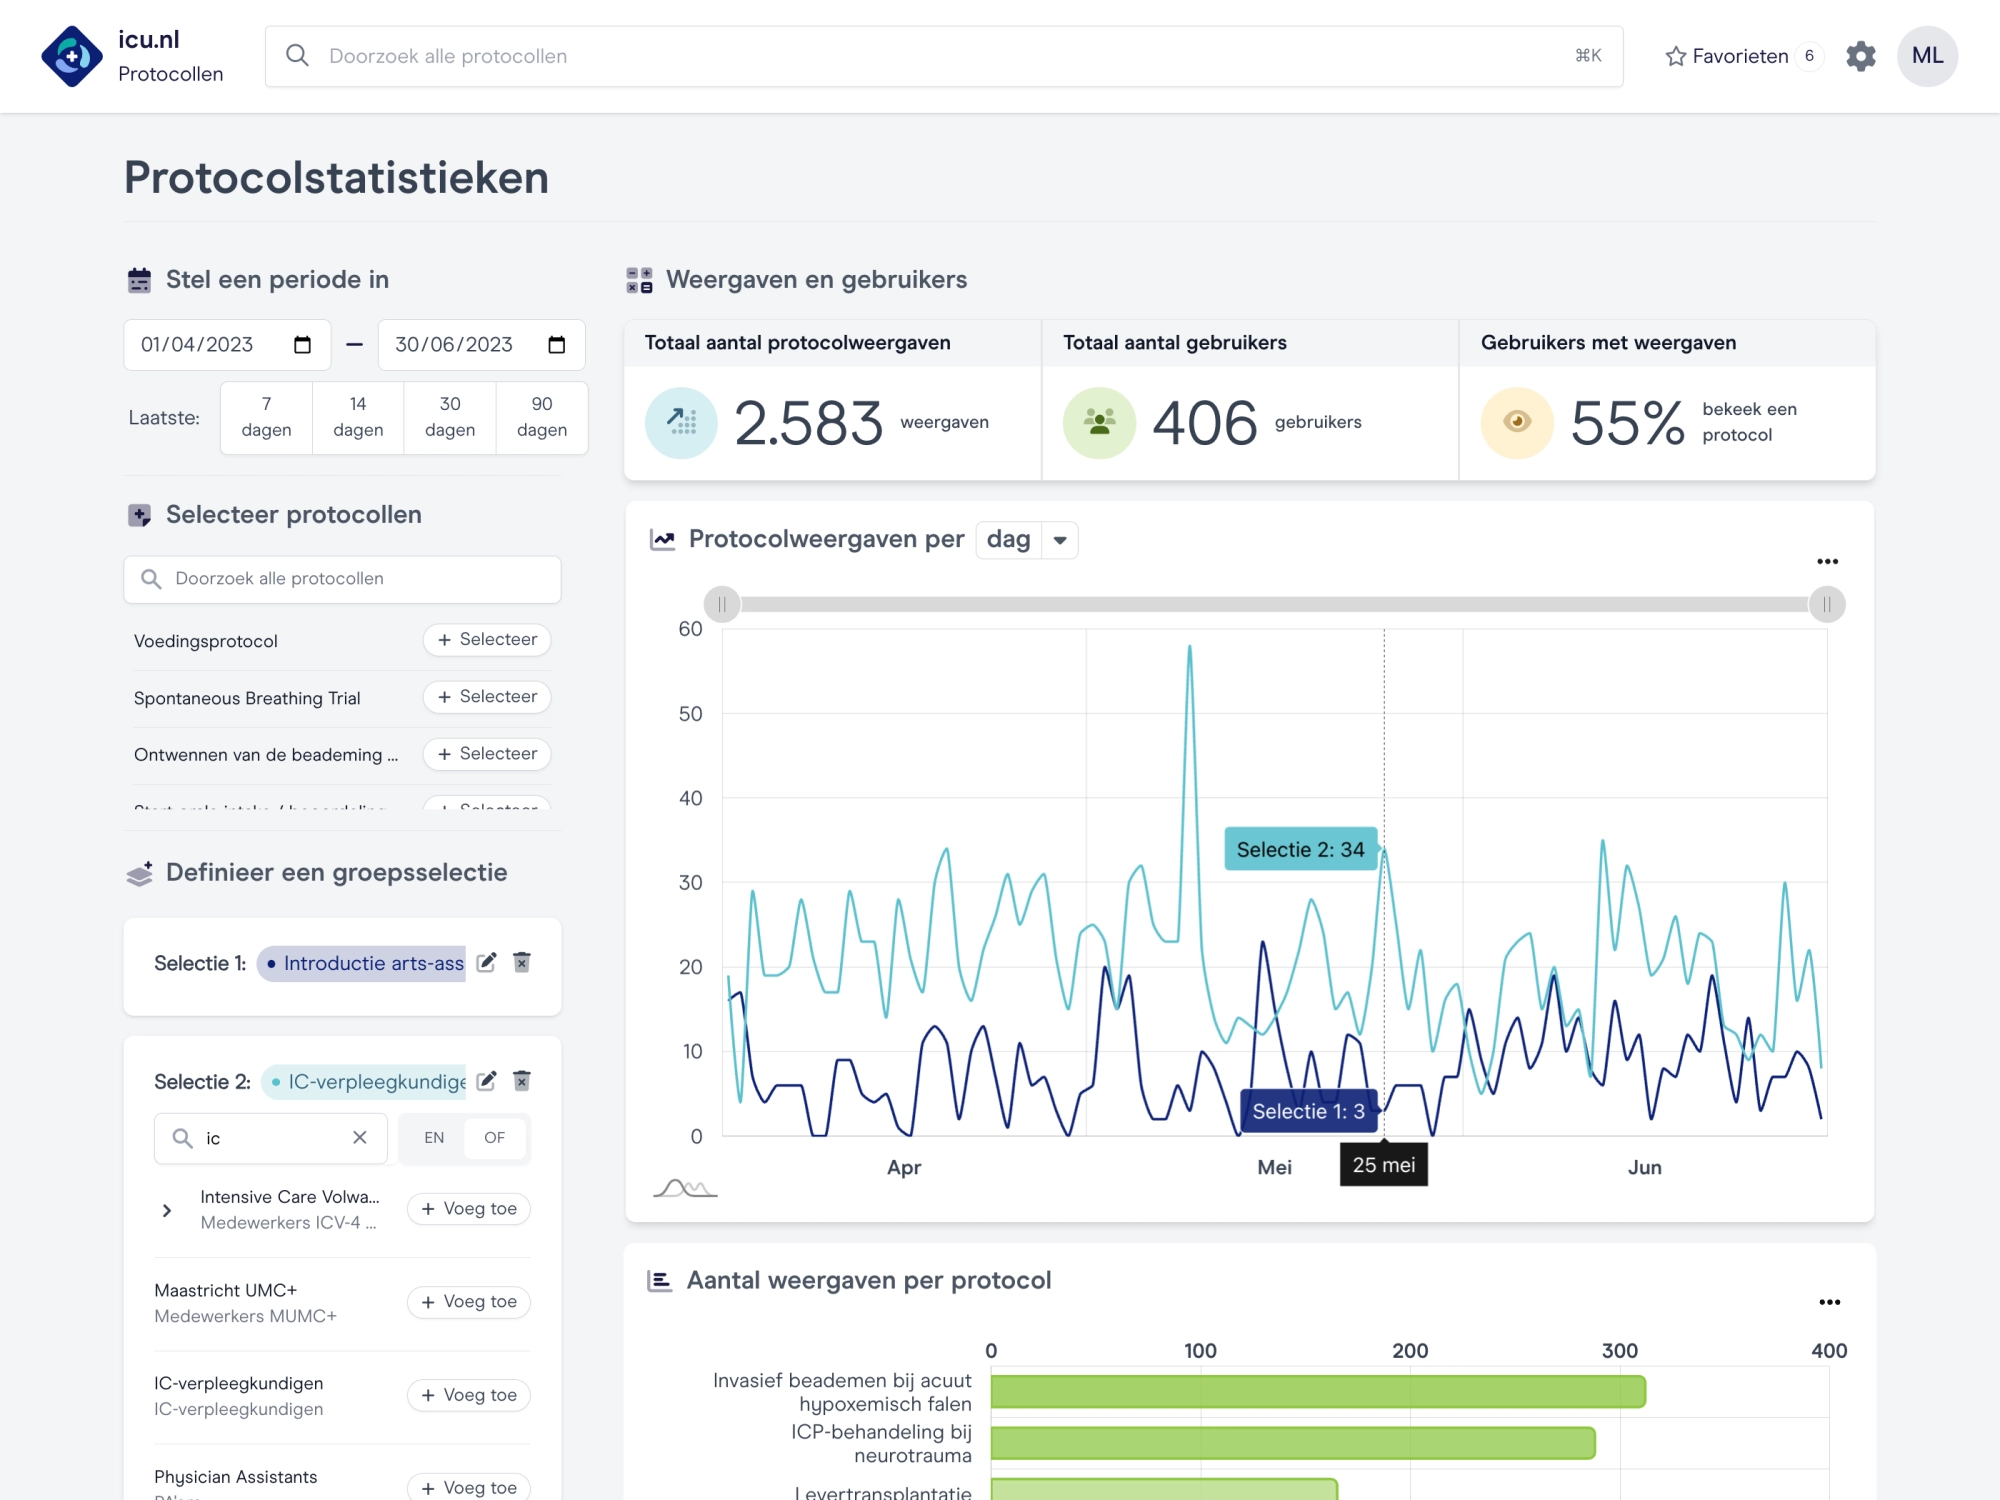
Task: Expand the Intensive Care Volwassenen entry
Action: click(x=166, y=1209)
